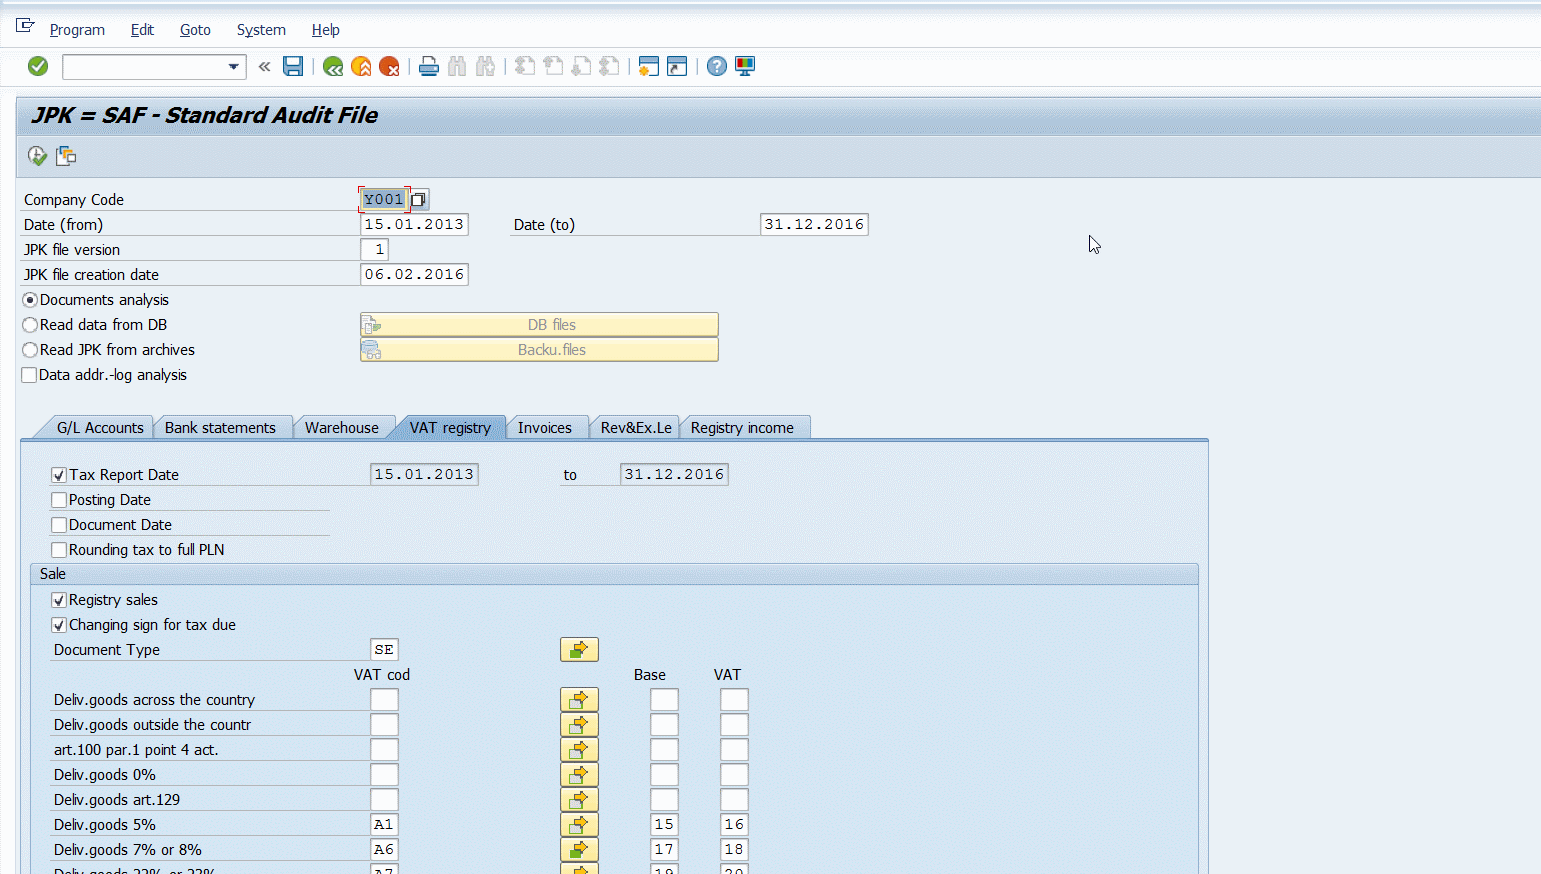Click the green Back arrow icon
Viewport: 1541px width, 874px height.
[333, 66]
